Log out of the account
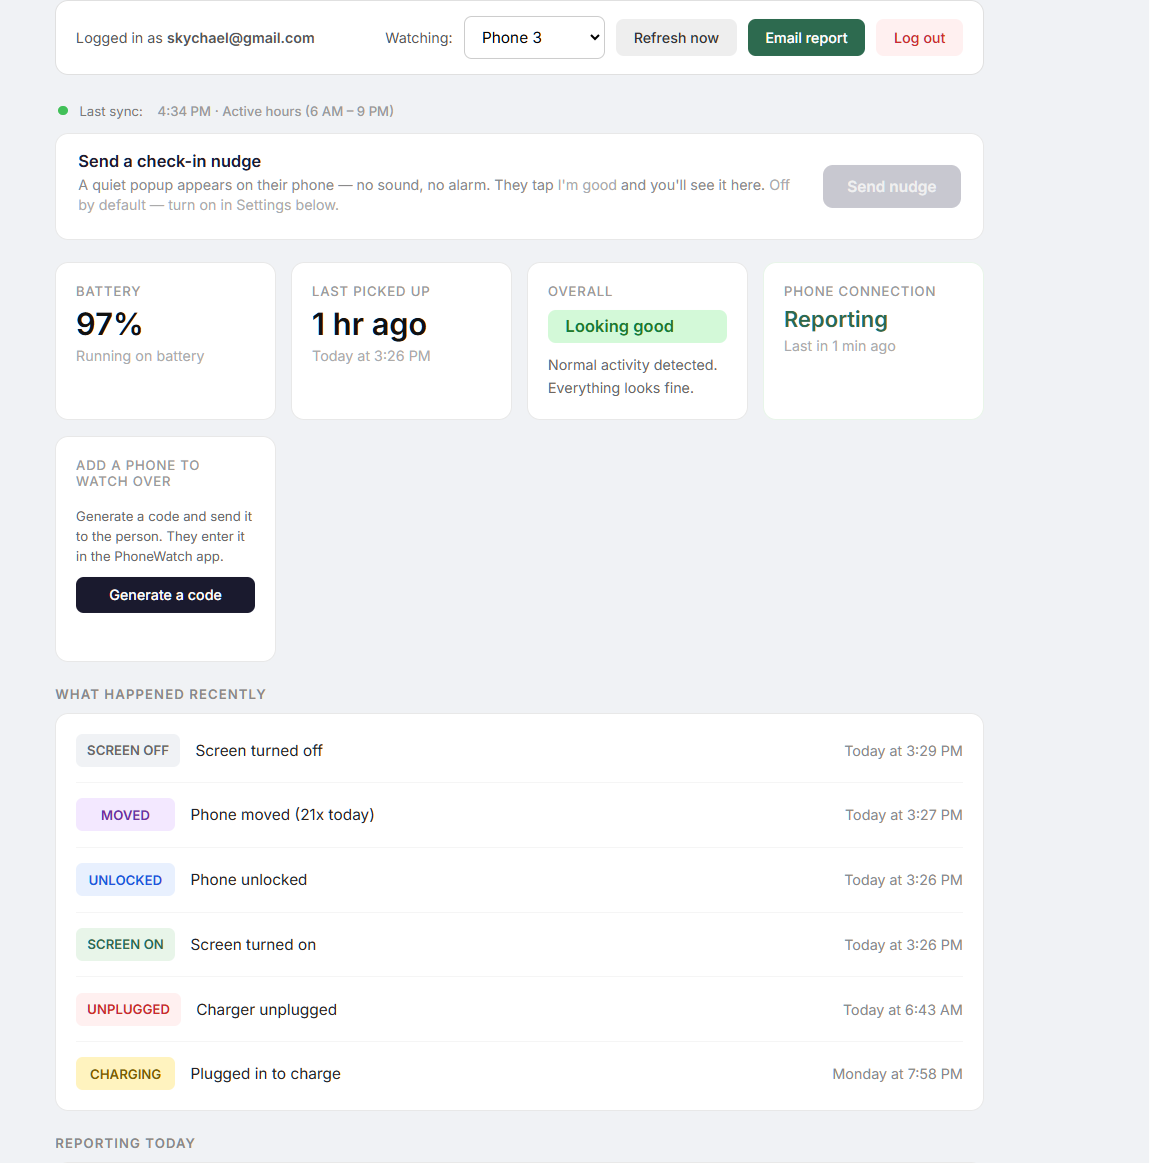Screen dimensions: 1150x1163 click(919, 38)
